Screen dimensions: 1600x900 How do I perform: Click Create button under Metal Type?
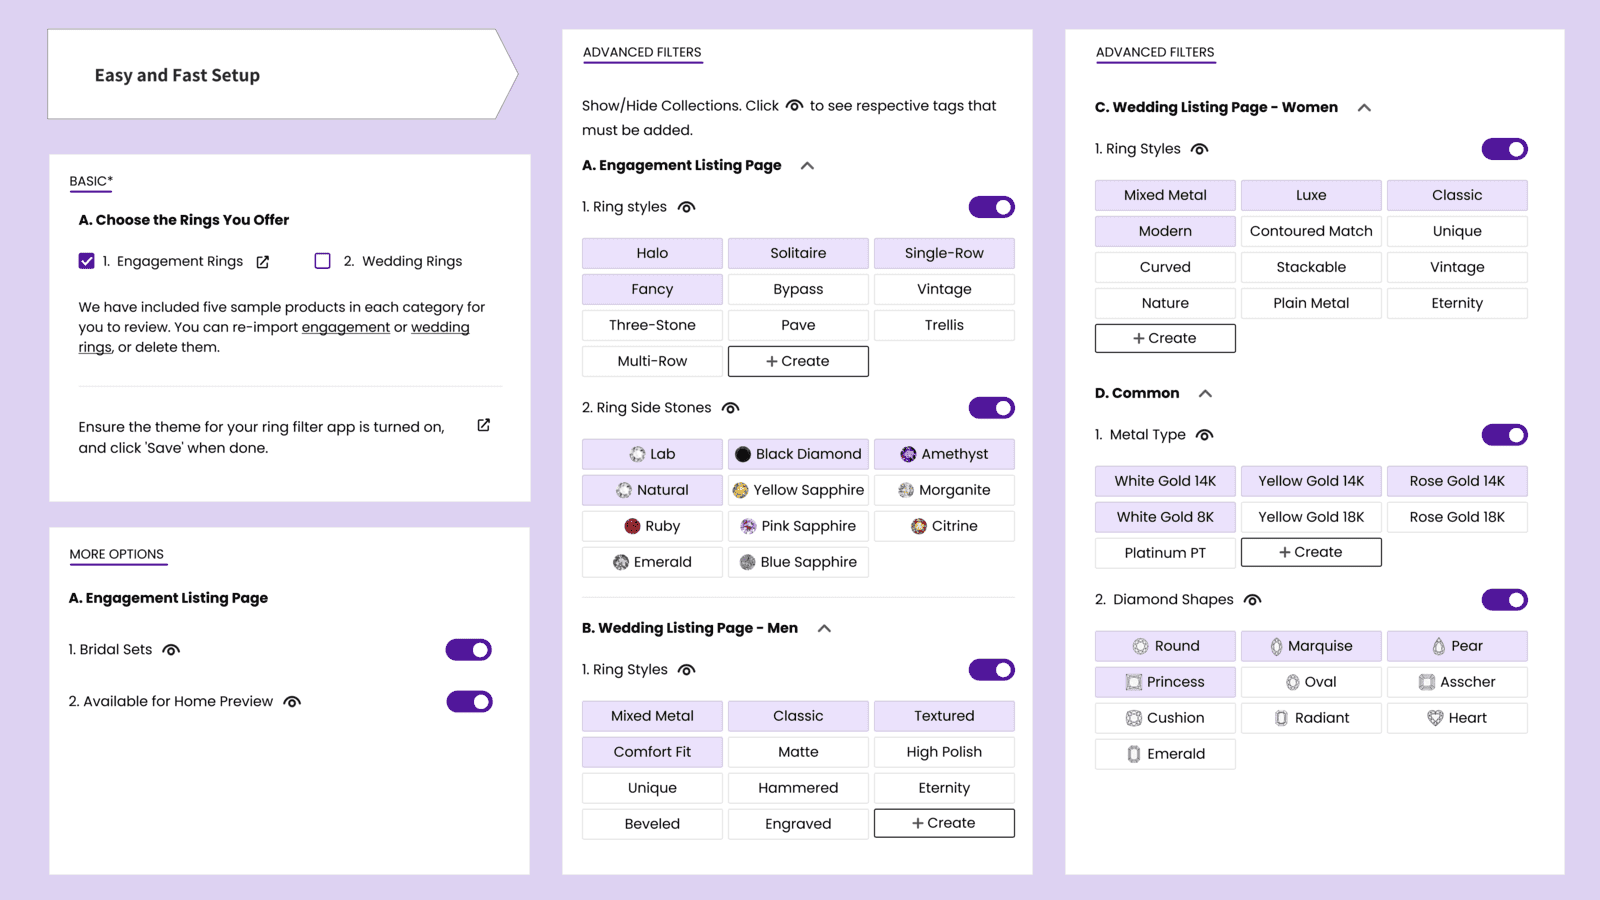point(1311,552)
